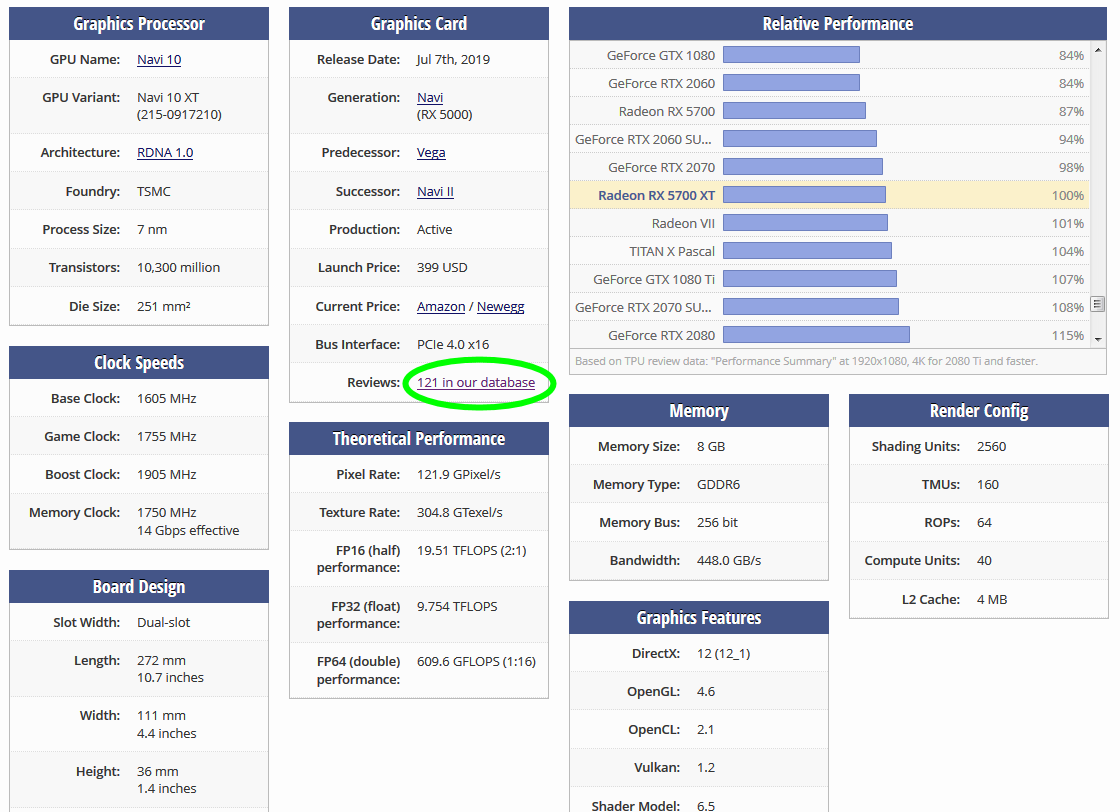
Task: Click the Game Clock value '1755 MHz'
Action: pyautogui.click(x=166, y=436)
